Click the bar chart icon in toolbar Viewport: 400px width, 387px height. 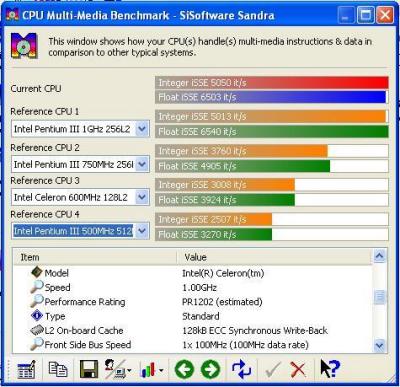coord(151,369)
